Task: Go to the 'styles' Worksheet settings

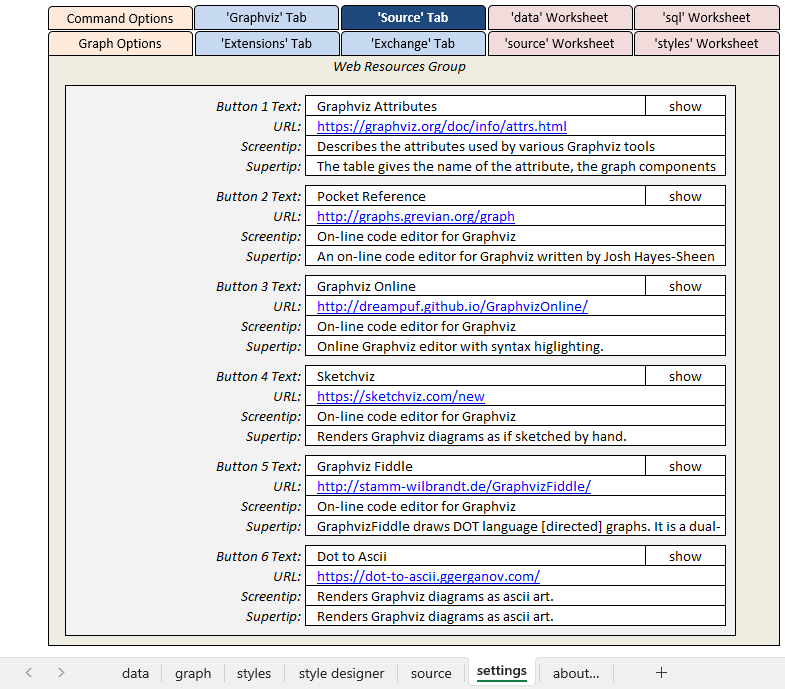Action: [x=706, y=44]
